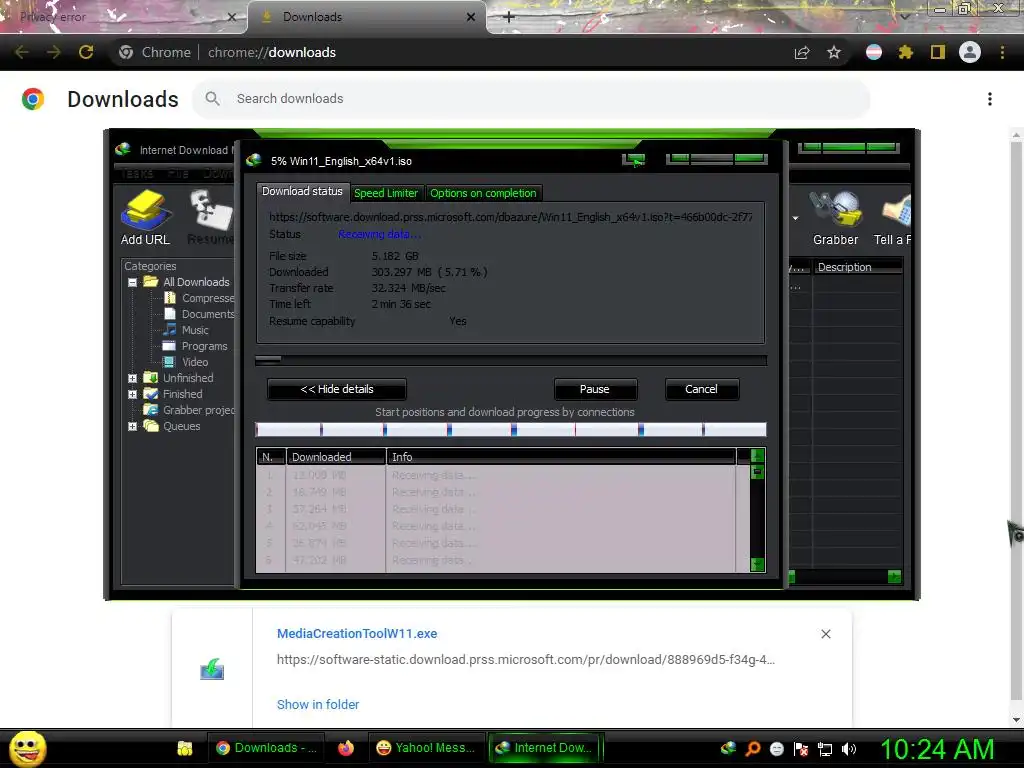
Task: Open the smiley Start button
Action: [x=27, y=748]
